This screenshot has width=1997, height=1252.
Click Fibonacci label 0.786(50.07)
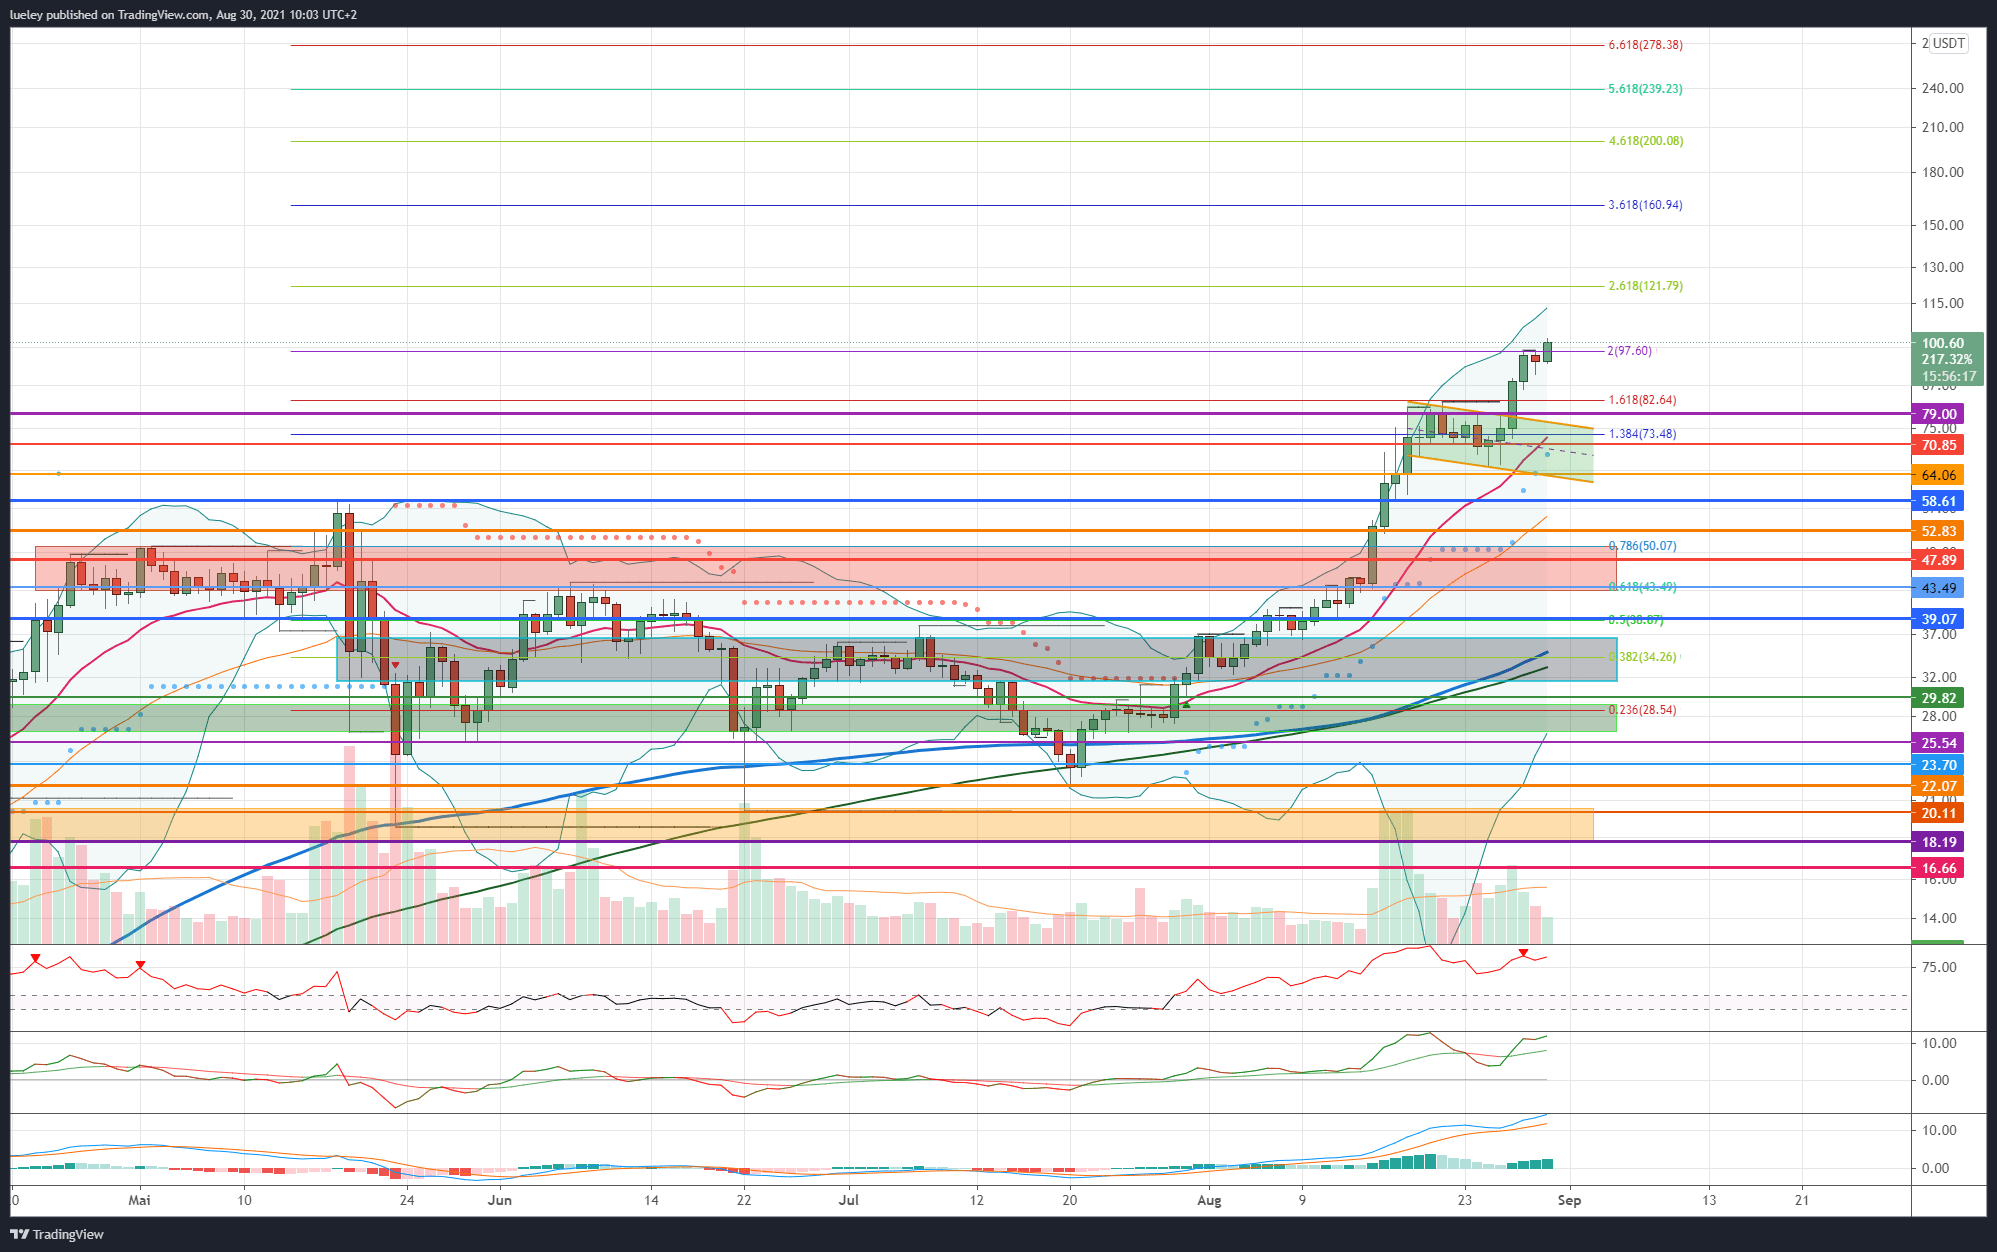[x=1642, y=546]
